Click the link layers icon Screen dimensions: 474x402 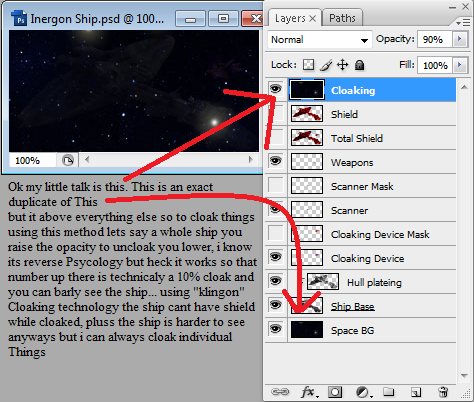280,392
